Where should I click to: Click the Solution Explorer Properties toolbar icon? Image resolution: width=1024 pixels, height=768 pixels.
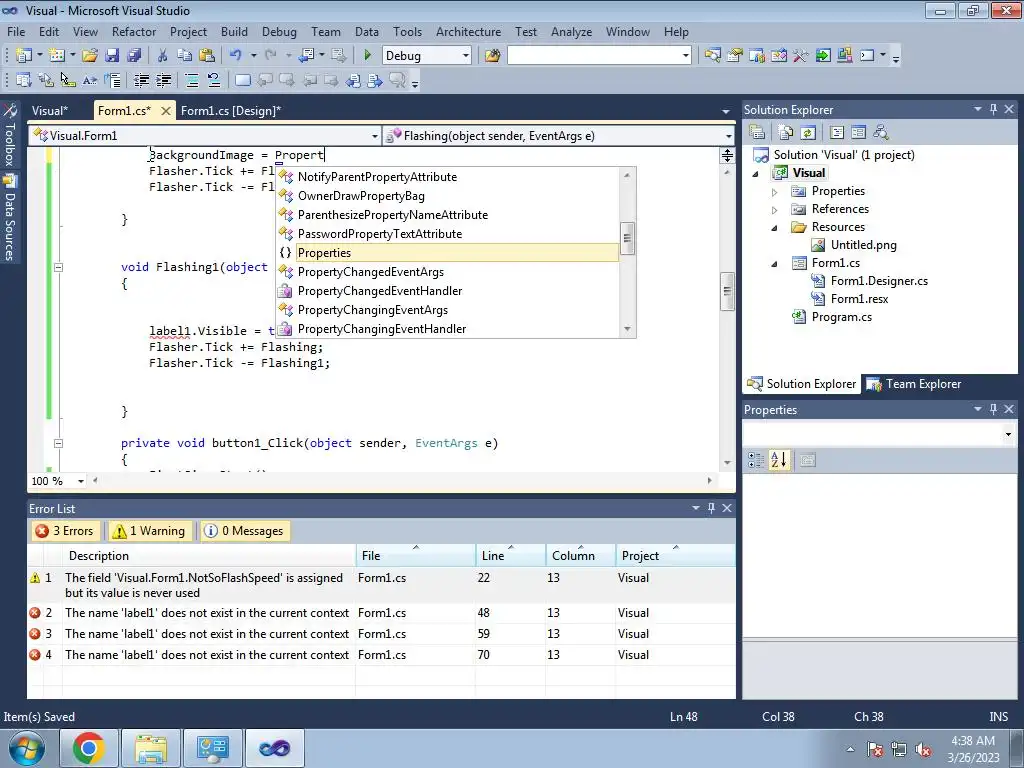(x=757, y=133)
